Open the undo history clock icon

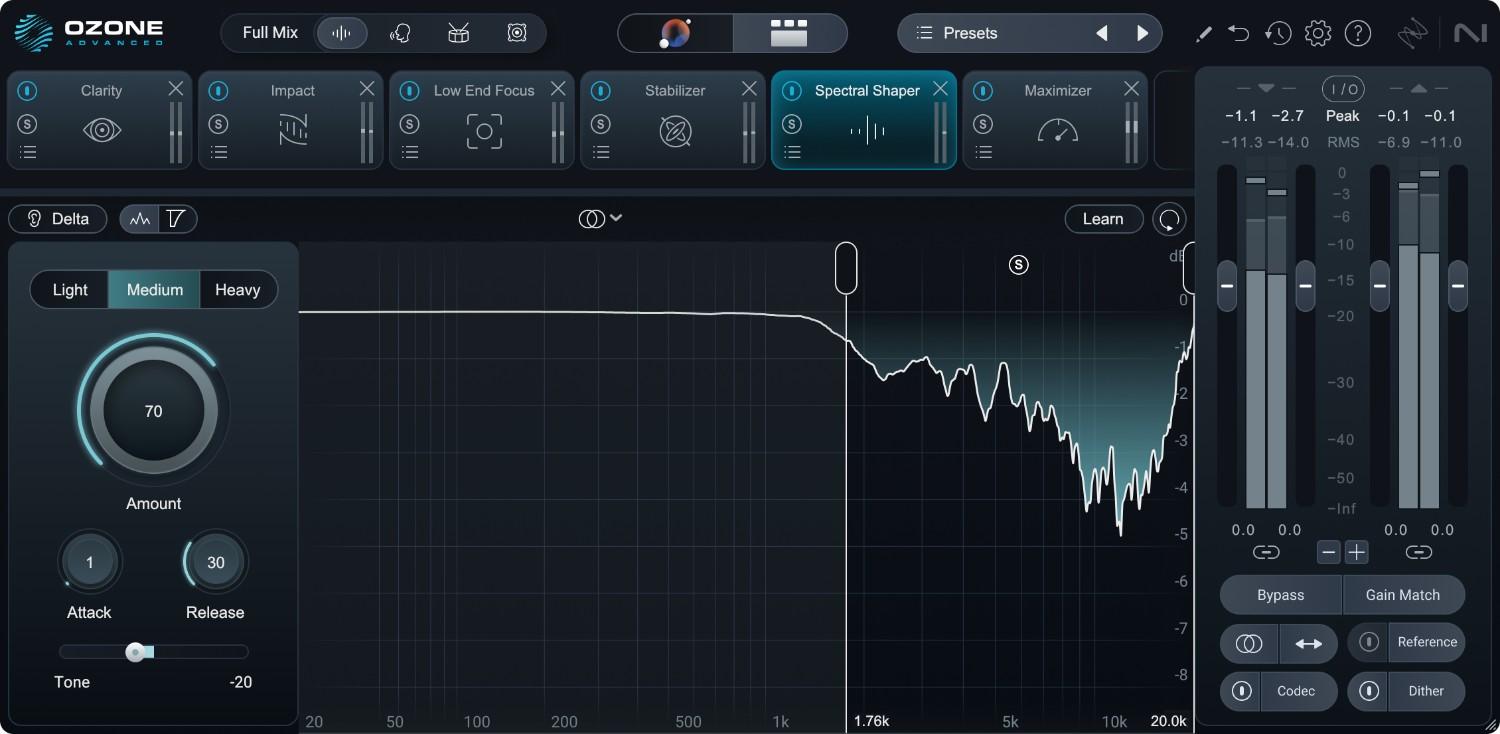point(1277,33)
